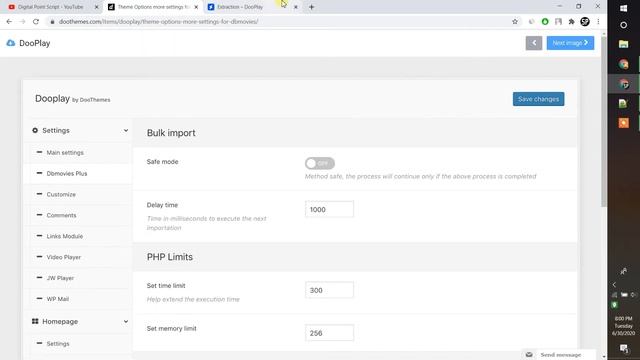Save changes in Dooplay options
The height and width of the screenshot is (360, 640).
click(x=538, y=99)
